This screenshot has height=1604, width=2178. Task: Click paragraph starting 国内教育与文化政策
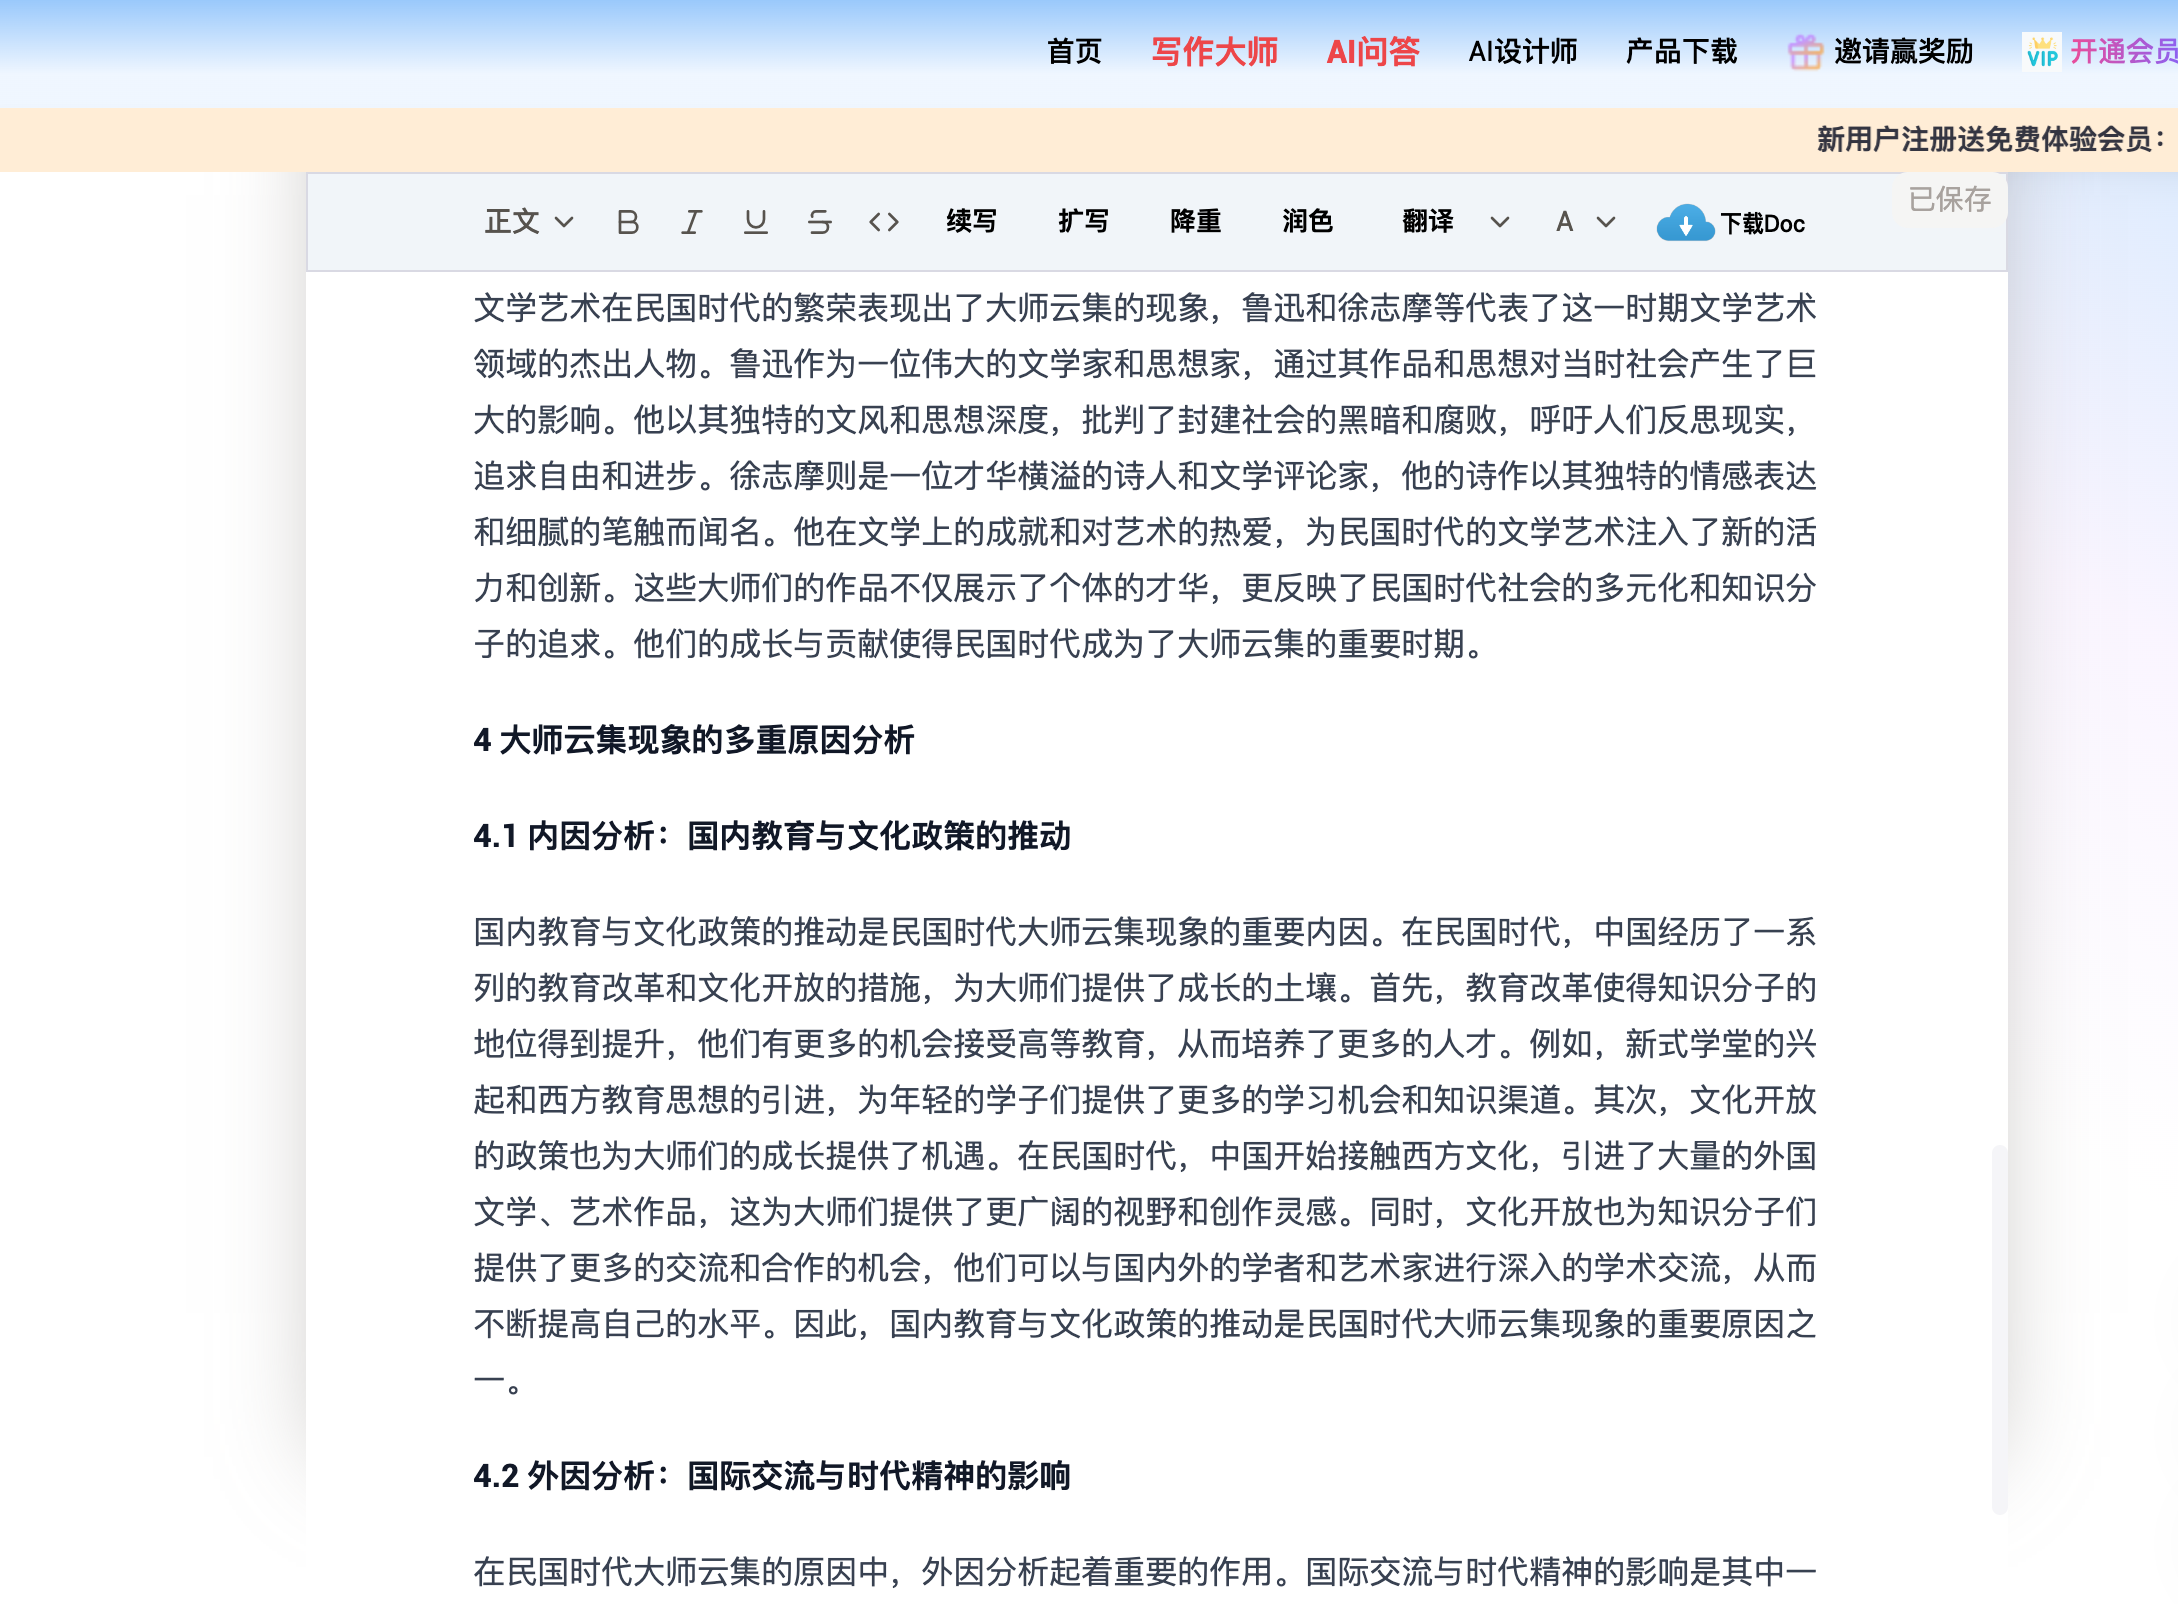coord(1145,1156)
